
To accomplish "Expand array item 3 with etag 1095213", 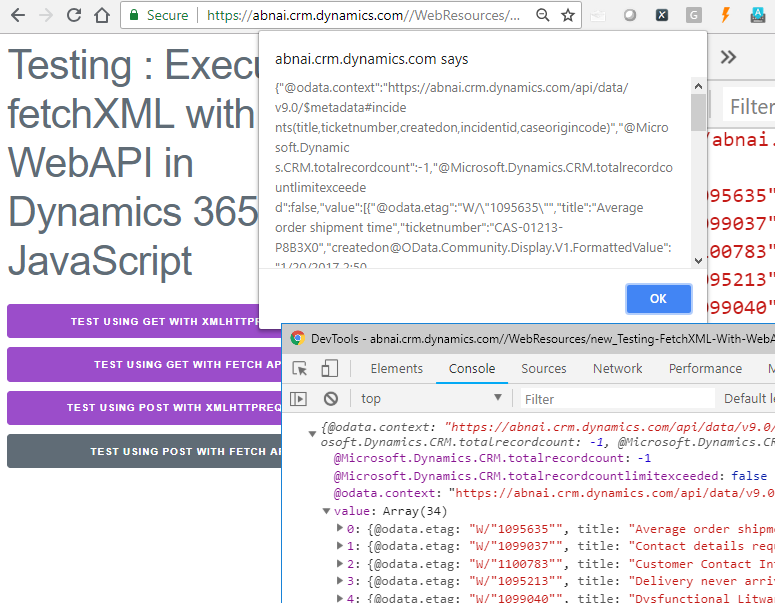I will coord(340,580).
